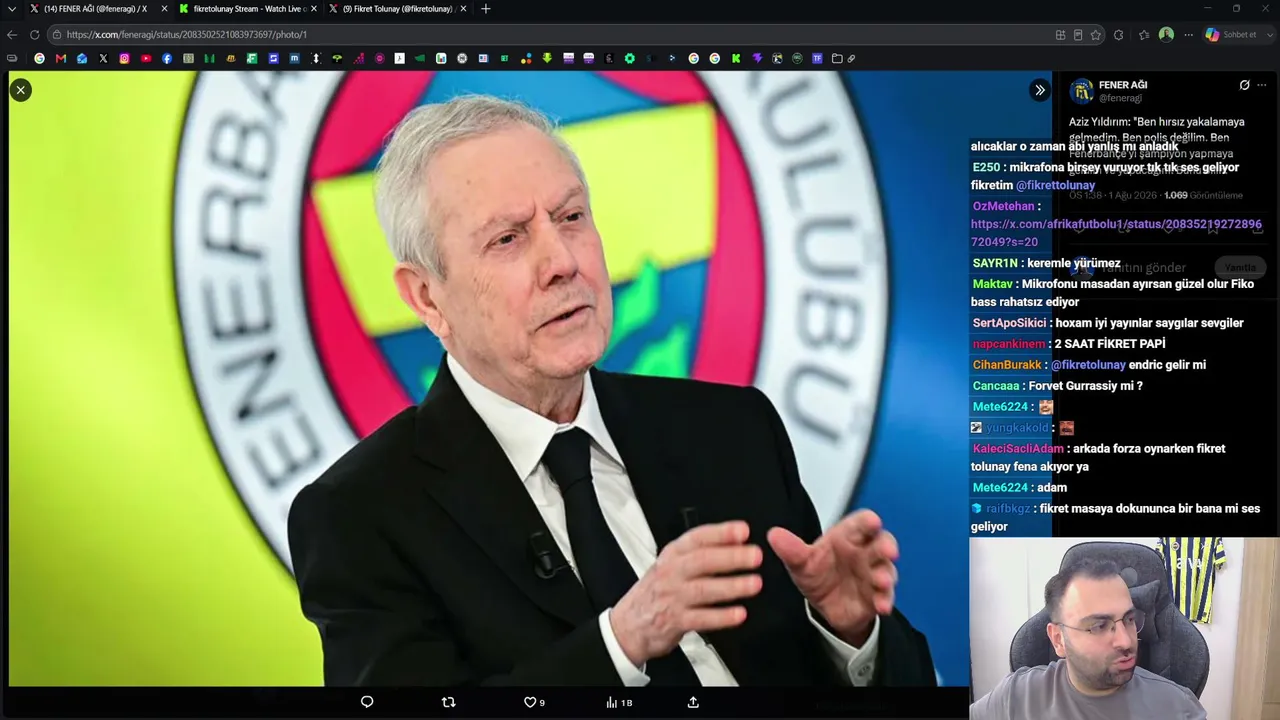Image resolution: width=1280 pixels, height=720 pixels.
Task: Share the post via upload icon
Action: click(693, 702)
